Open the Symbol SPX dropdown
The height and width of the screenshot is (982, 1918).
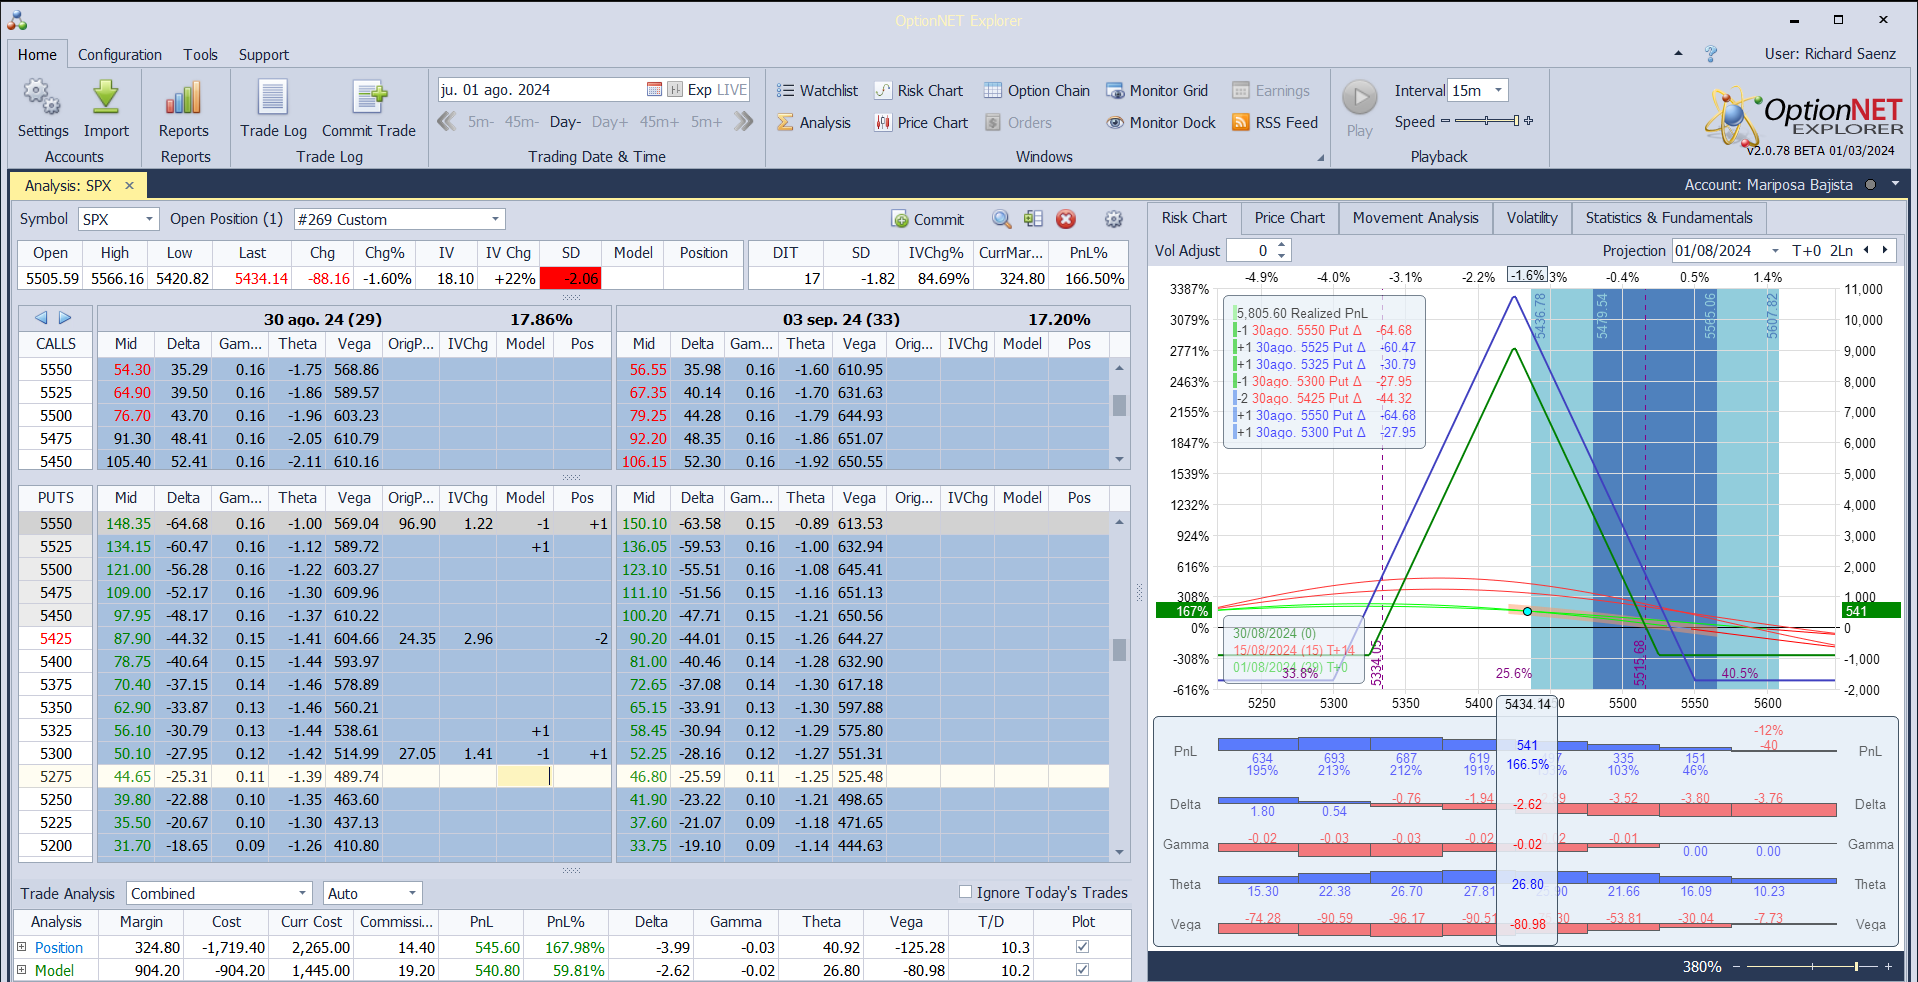[x=150, y=219]
